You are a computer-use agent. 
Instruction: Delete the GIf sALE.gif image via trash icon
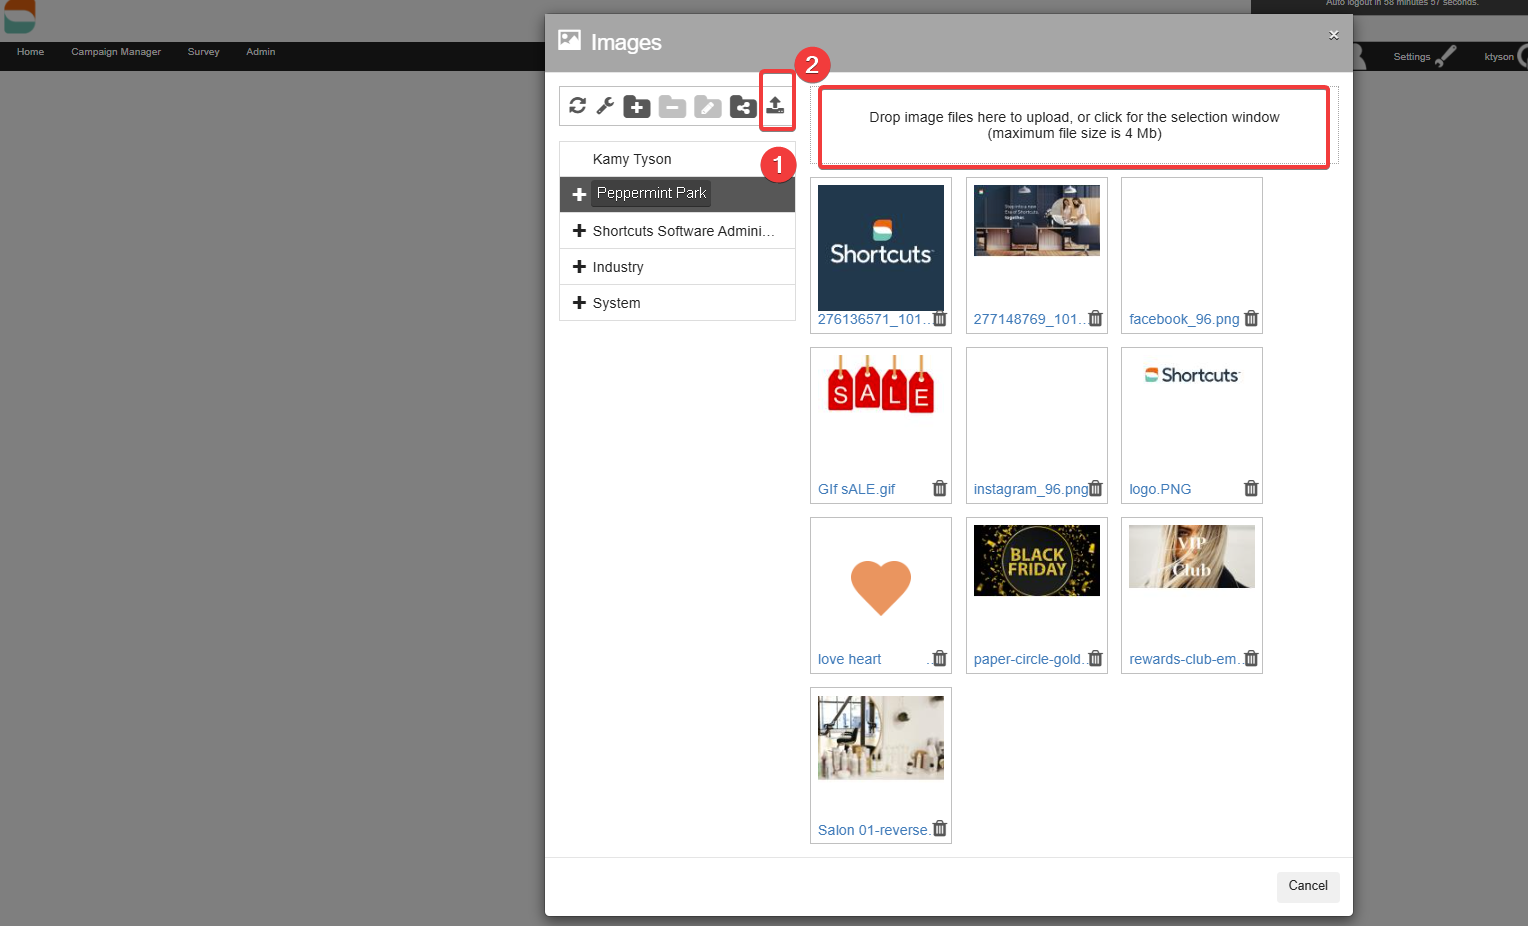point(939,489)
